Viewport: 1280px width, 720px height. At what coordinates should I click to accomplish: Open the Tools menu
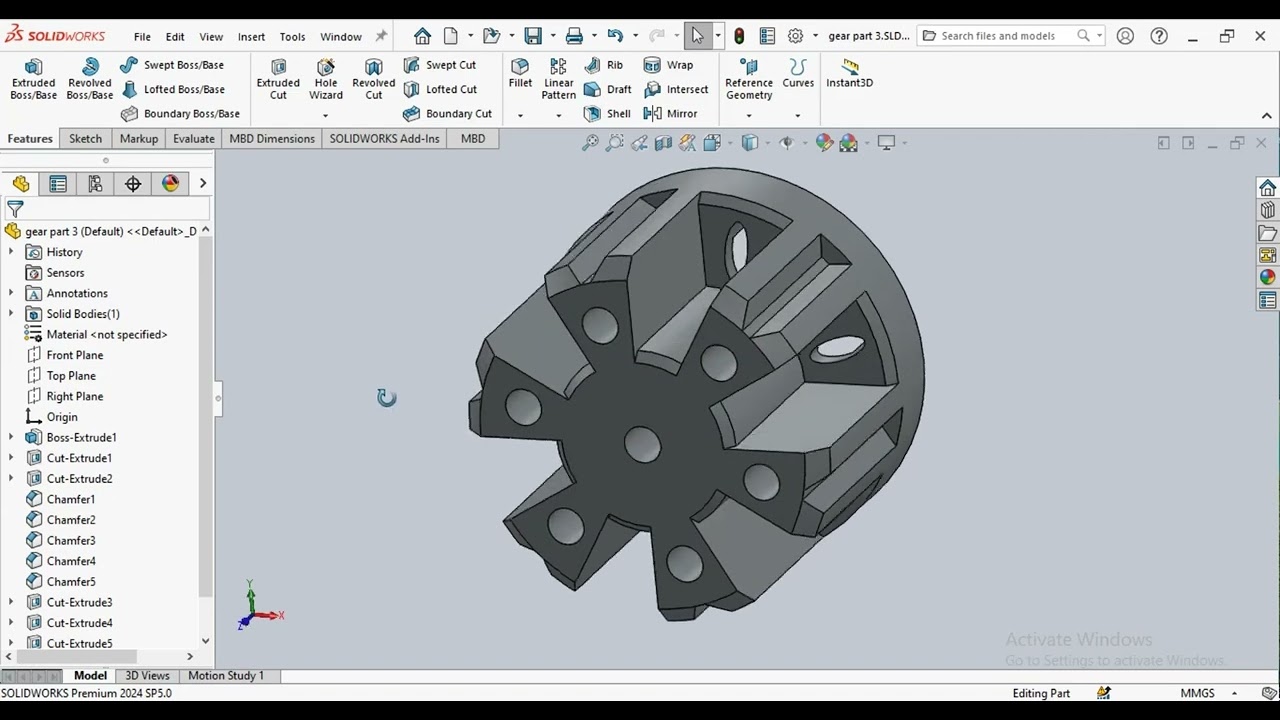[292, 36]
